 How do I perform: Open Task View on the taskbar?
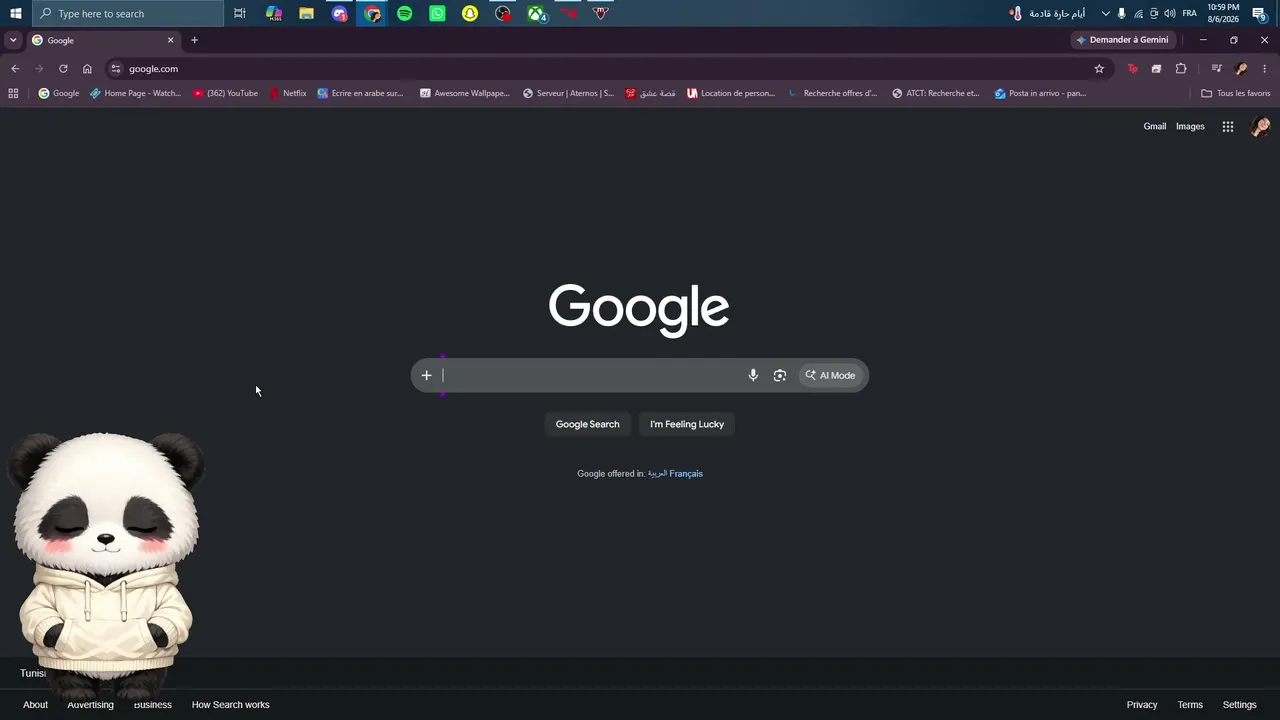pos(240,13)
